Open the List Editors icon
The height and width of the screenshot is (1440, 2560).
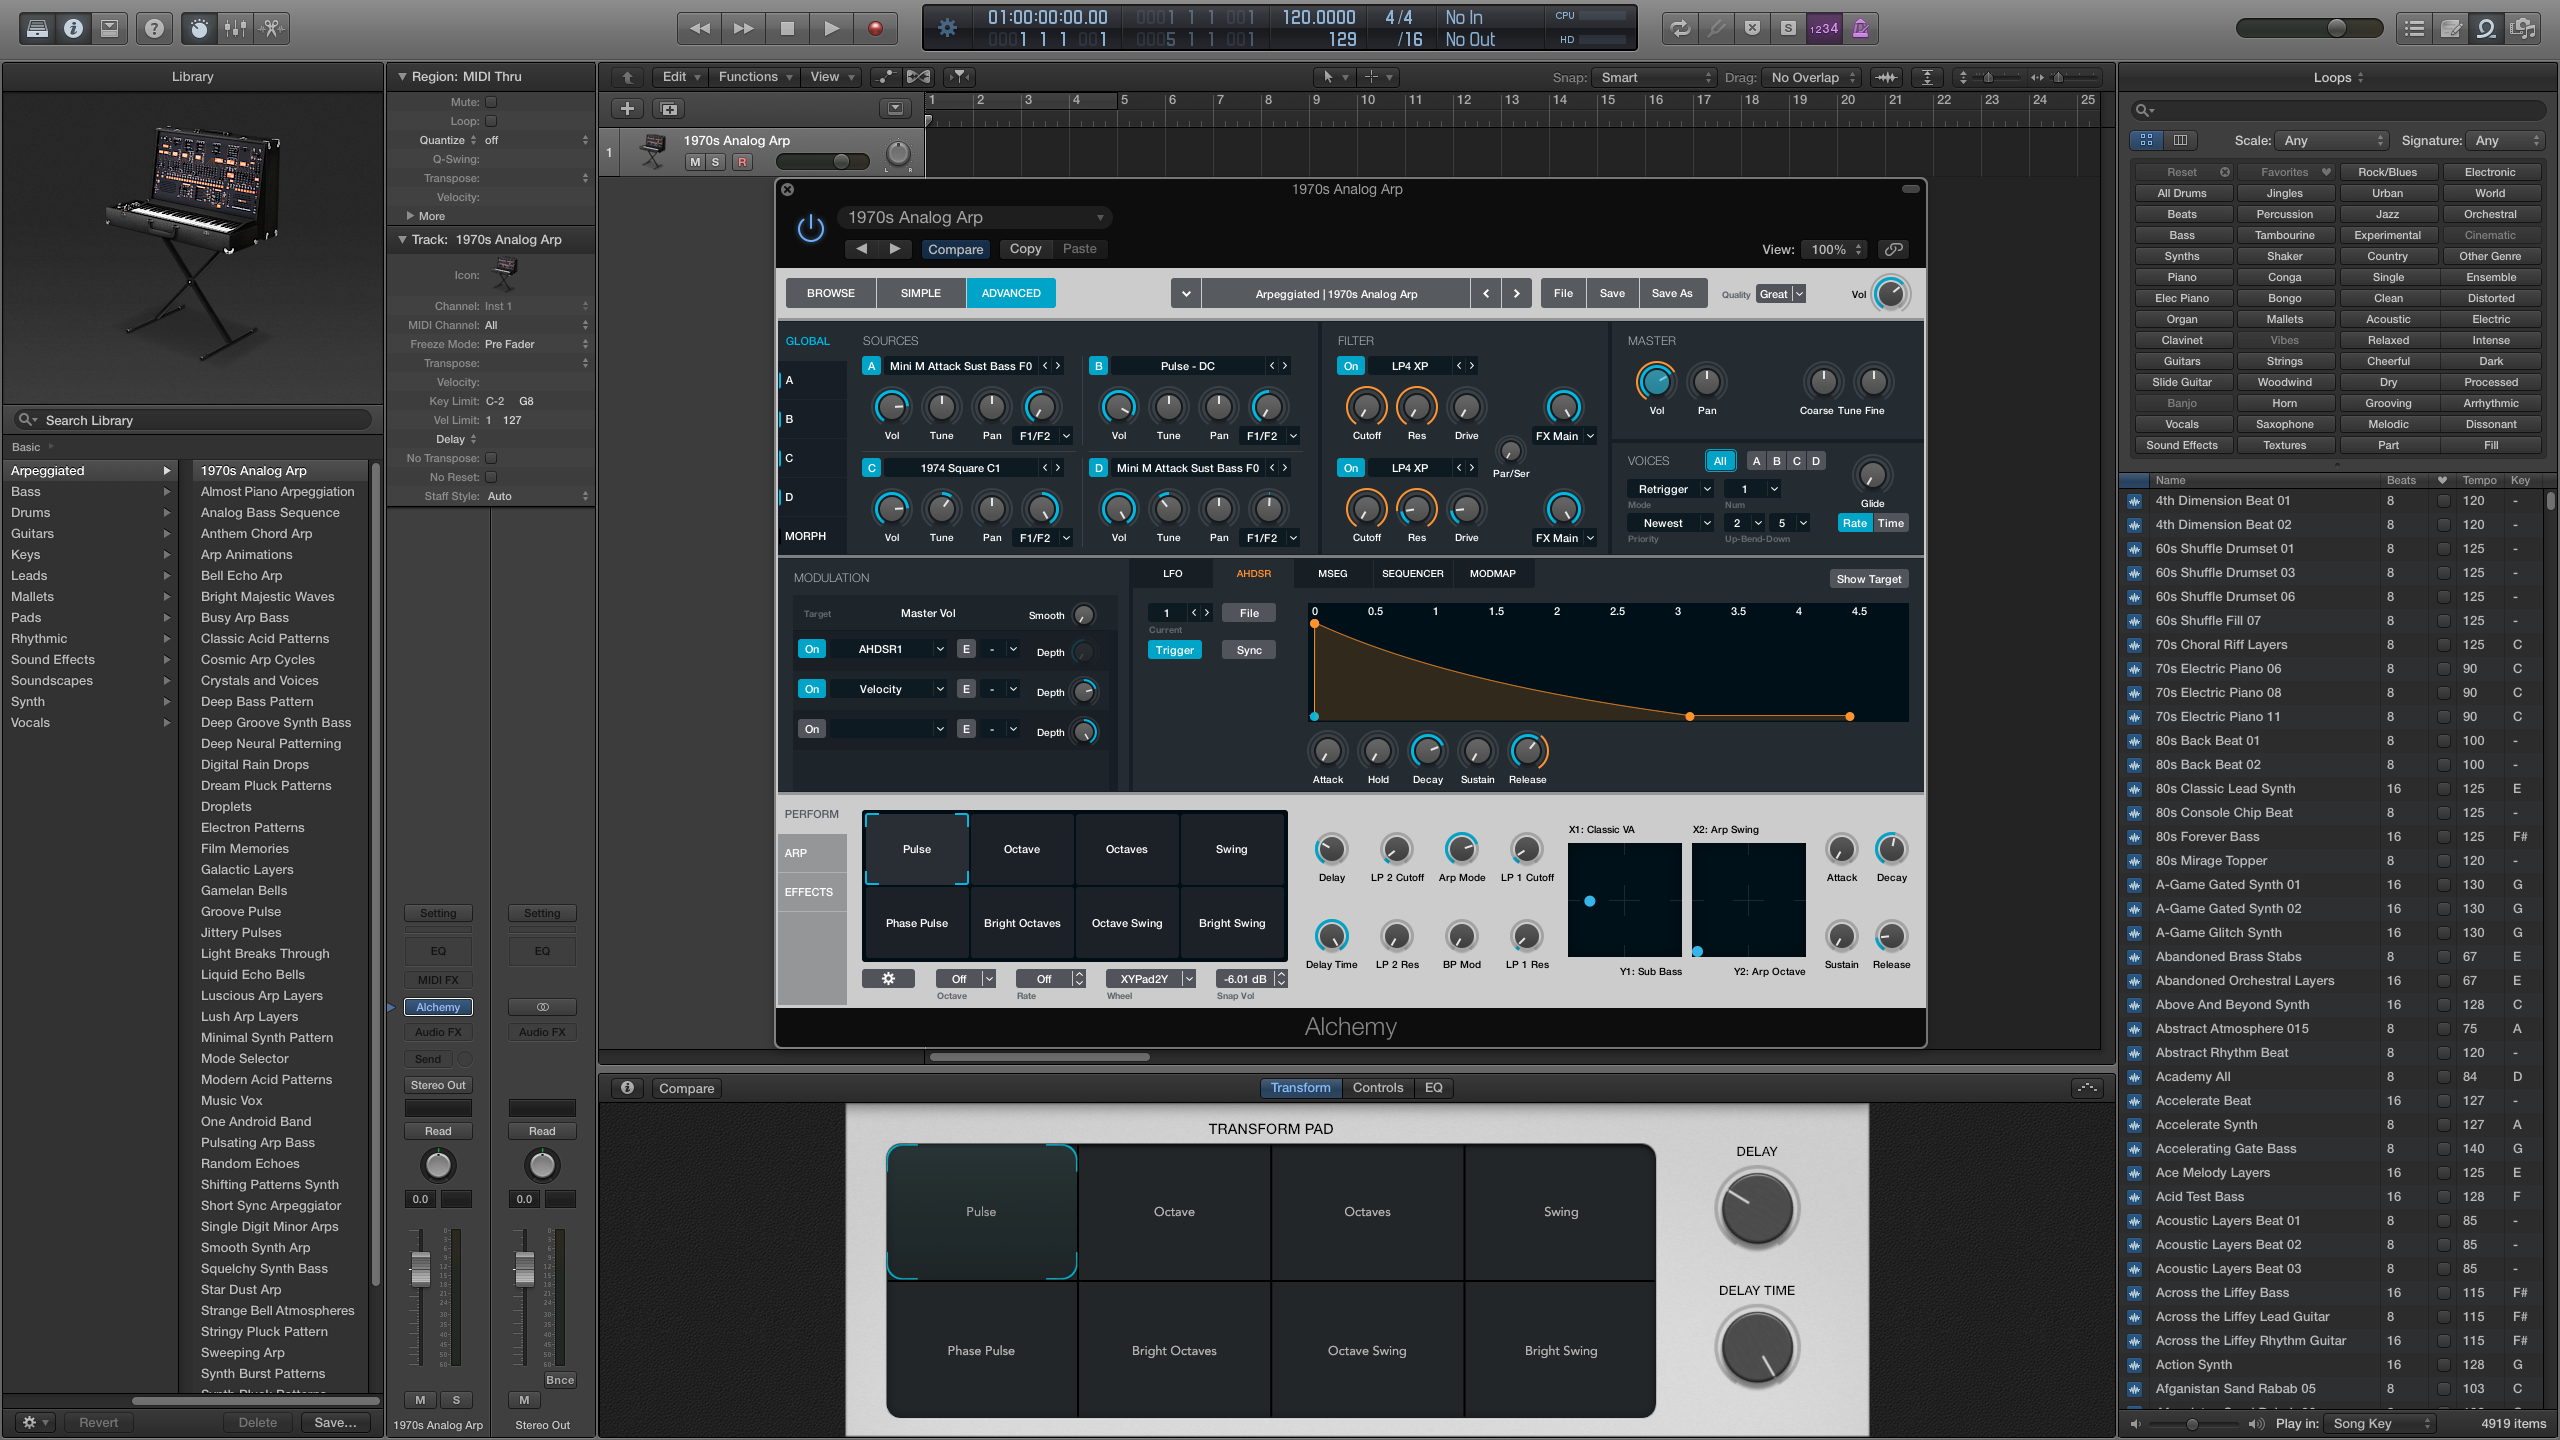(x=2414, y=28)
